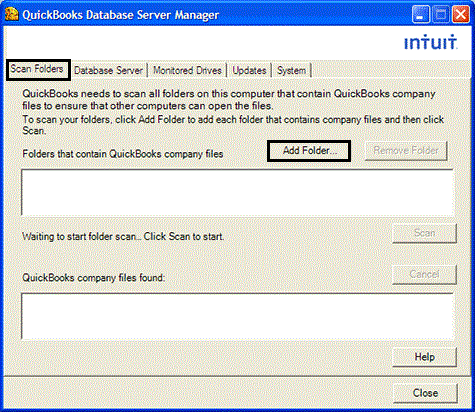Click inside the company folders list box
The height and width of the screenshot is (412, 475).
click(x=237, y=193)
